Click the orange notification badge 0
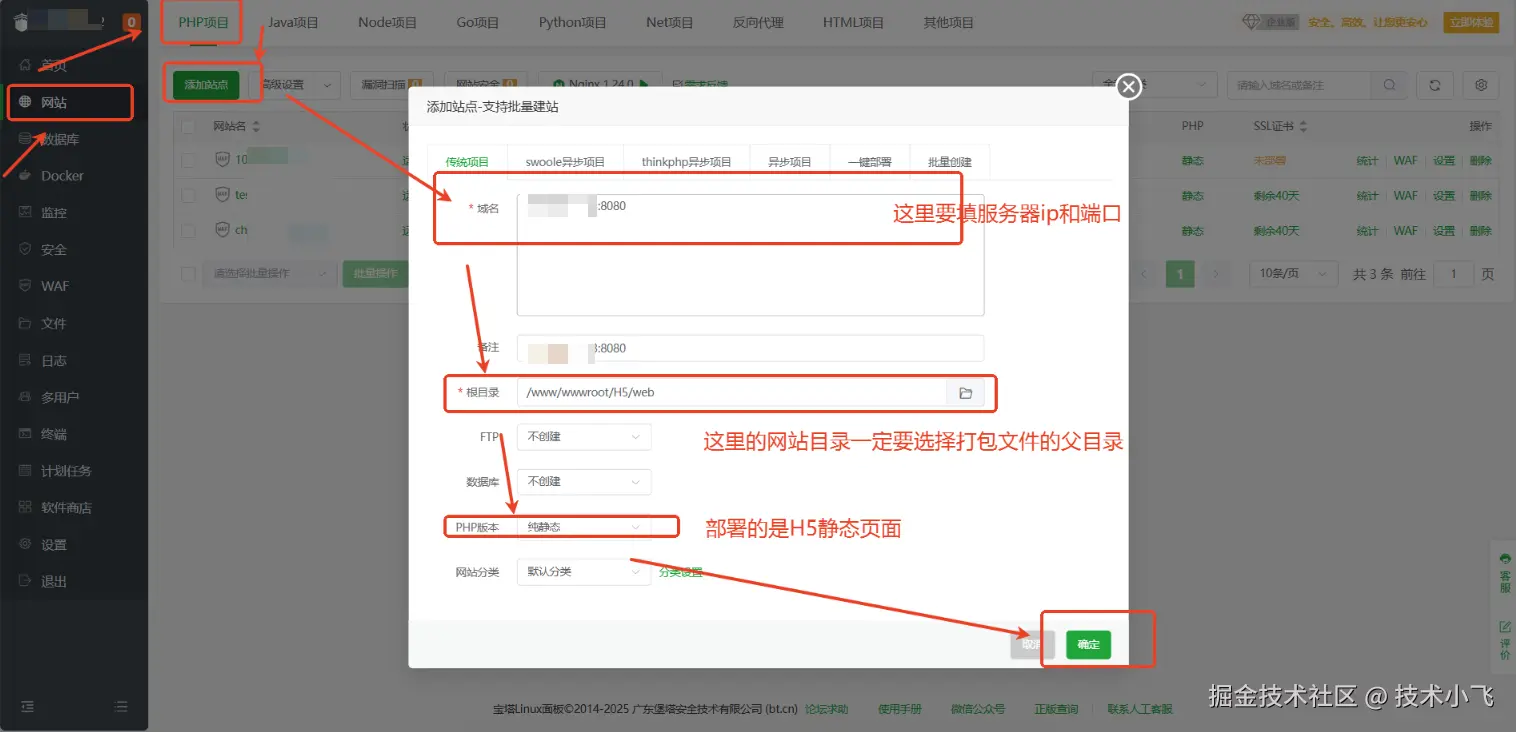The image size is (1516, 732). tap(131, 21)
